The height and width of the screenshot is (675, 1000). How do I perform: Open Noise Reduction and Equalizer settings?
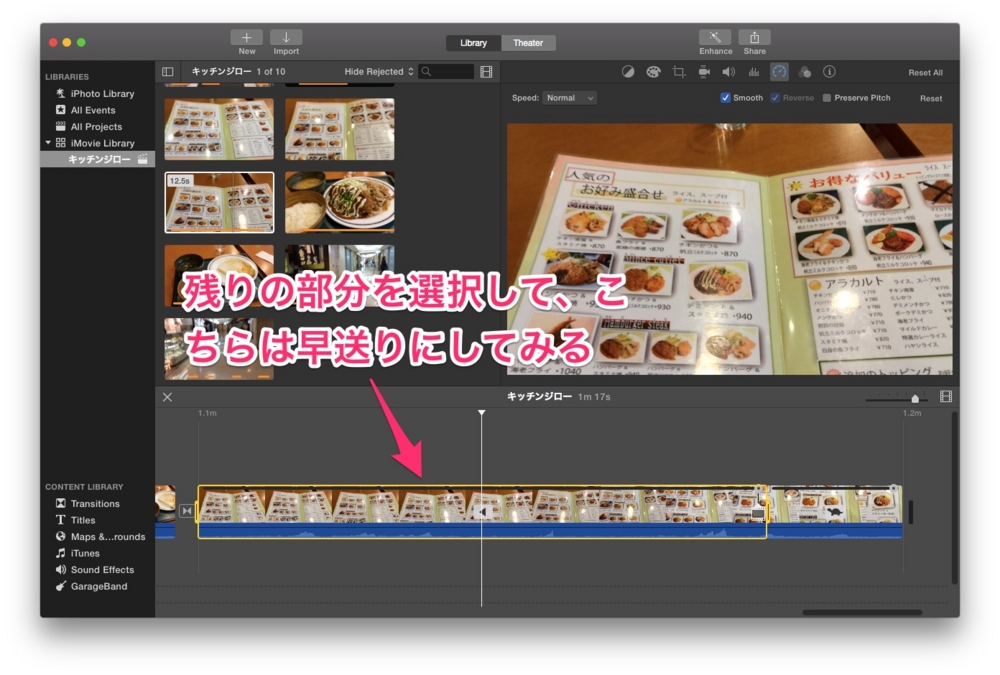pos(753,71)
